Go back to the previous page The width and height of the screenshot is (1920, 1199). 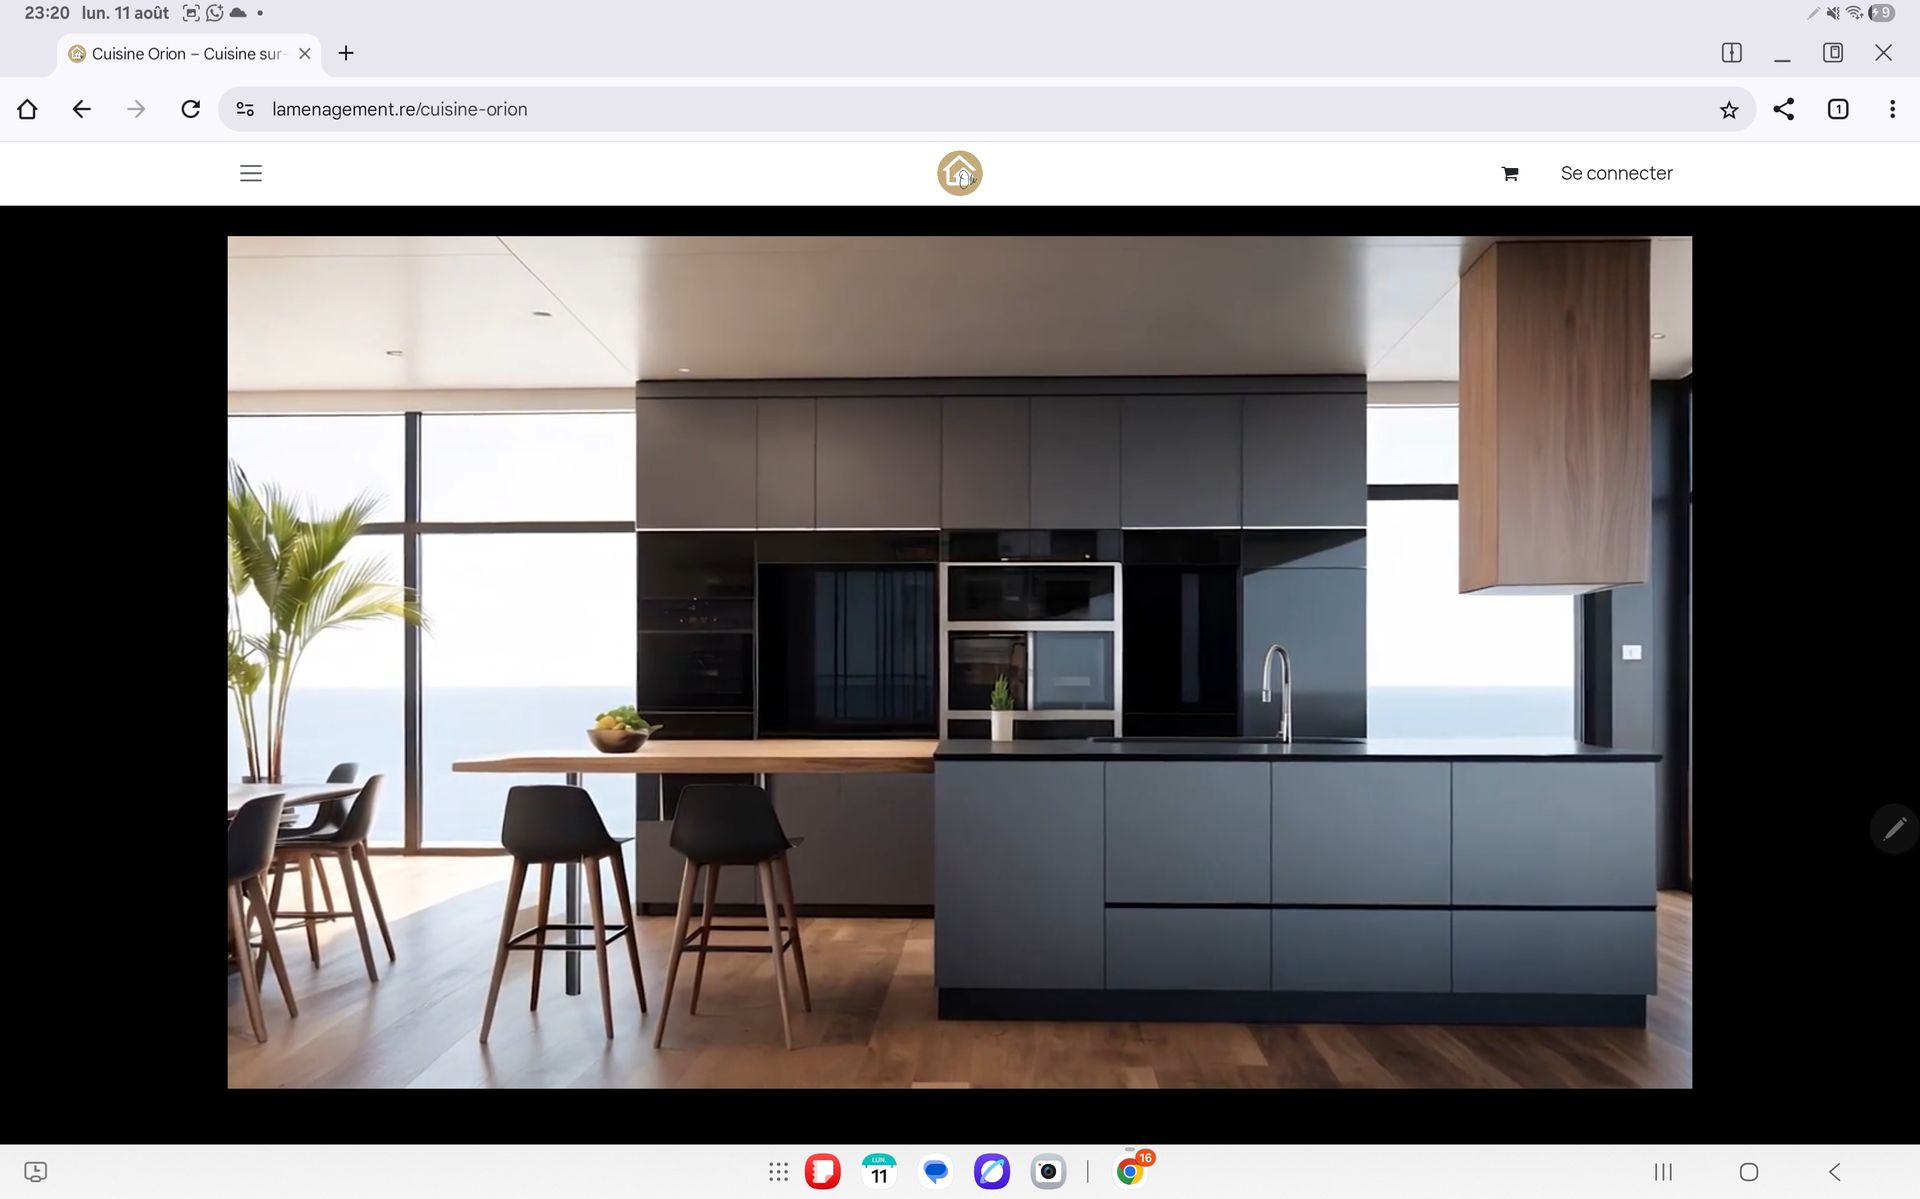[x=82, y=109]
